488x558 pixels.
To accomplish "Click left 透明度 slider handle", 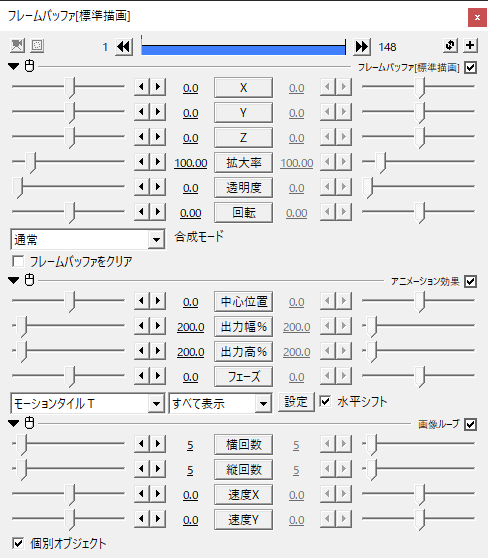I will 18,188.
